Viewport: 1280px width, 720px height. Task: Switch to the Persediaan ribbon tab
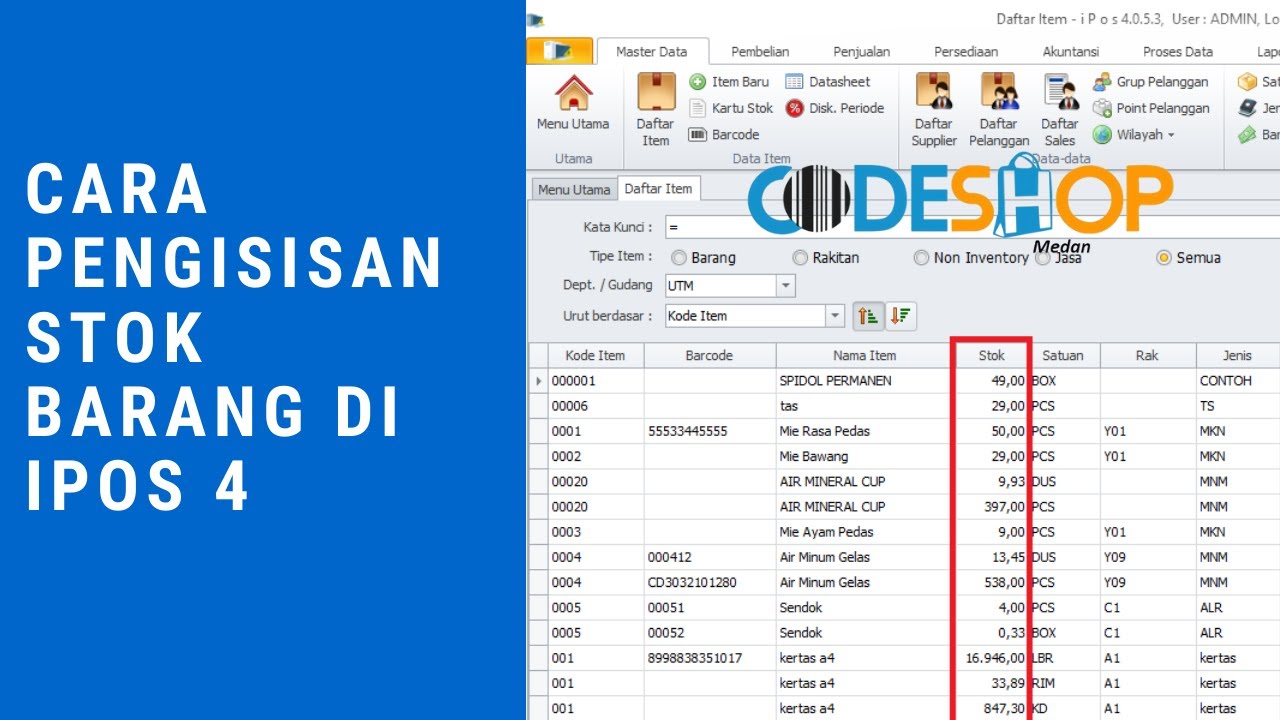point(966,52)
